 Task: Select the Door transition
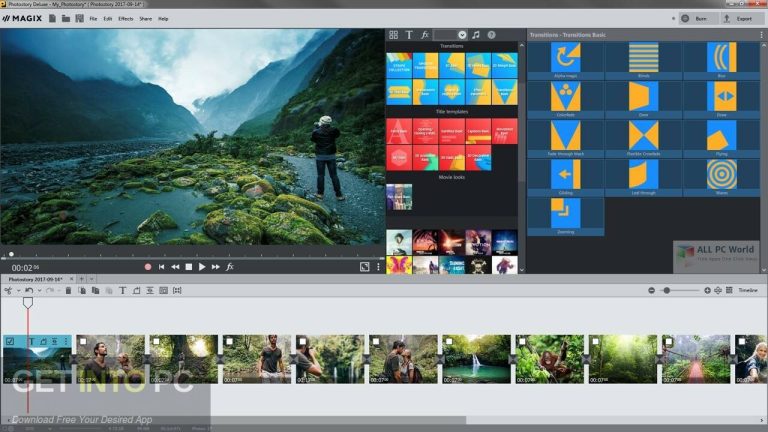(643, 99)
